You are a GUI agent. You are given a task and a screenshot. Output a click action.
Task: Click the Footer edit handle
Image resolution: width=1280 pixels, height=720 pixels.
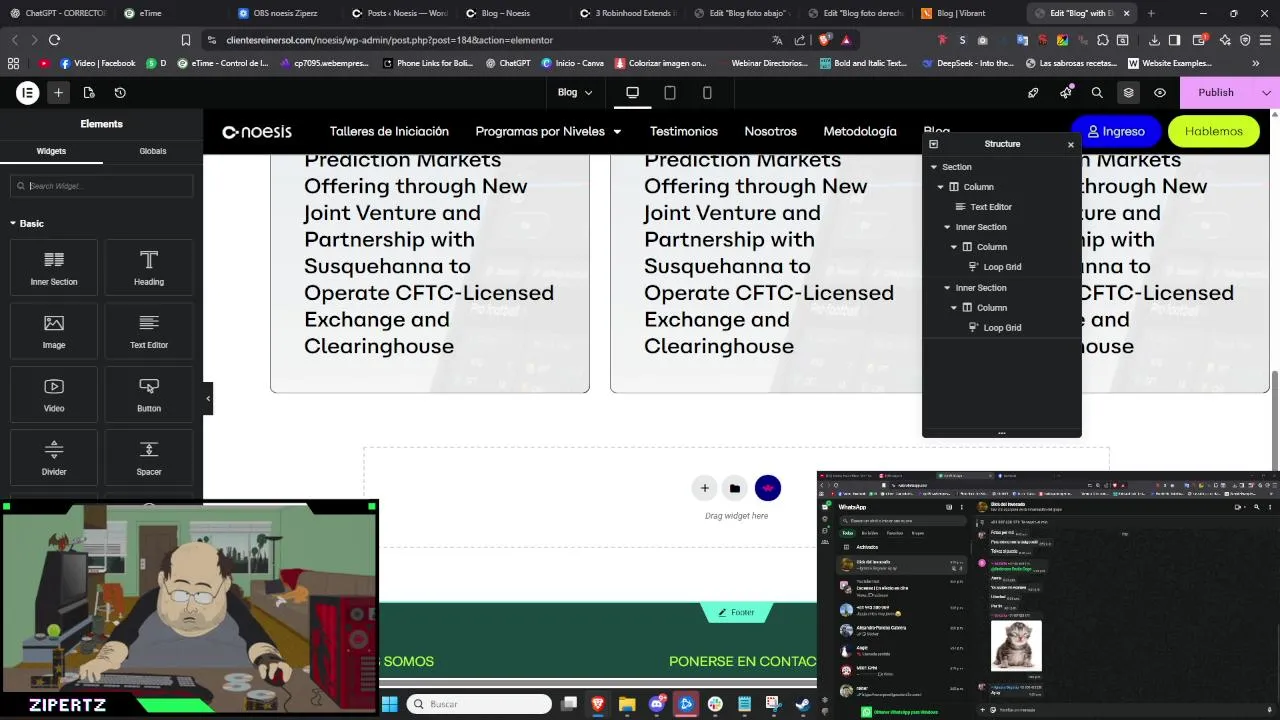pos(735,612)
